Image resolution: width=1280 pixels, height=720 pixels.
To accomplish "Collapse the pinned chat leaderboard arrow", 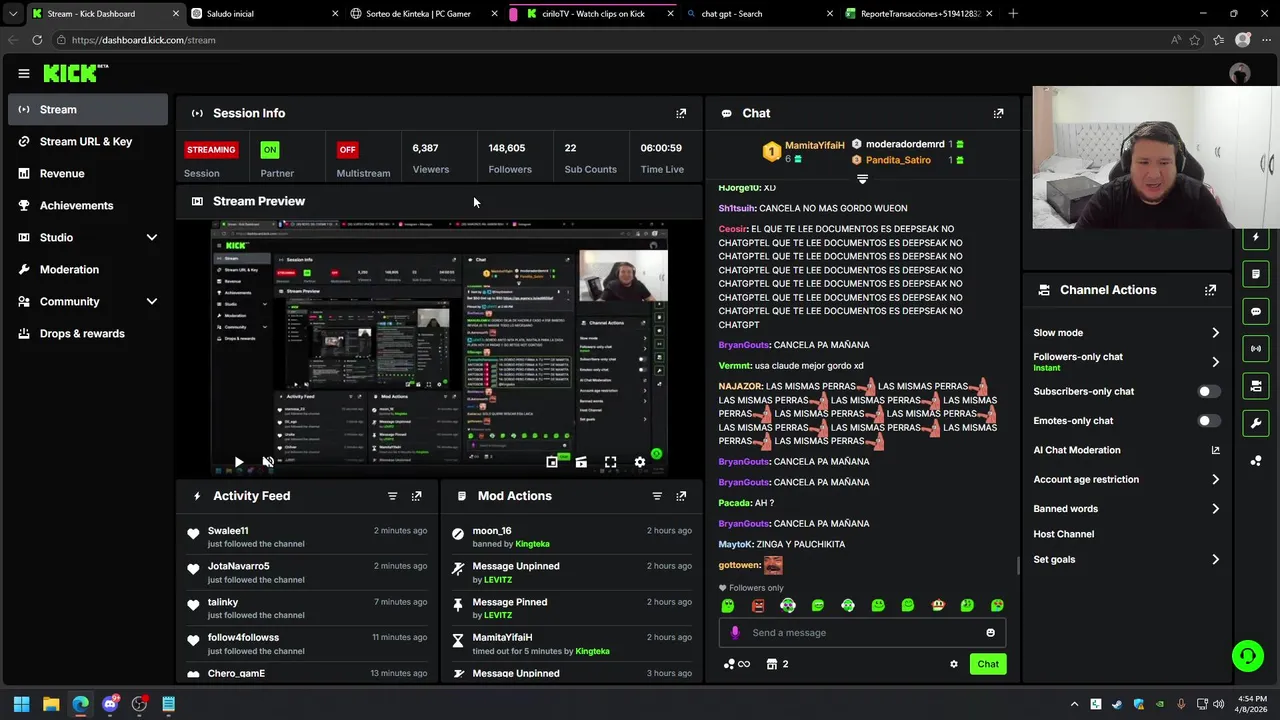I will (862, 179).
